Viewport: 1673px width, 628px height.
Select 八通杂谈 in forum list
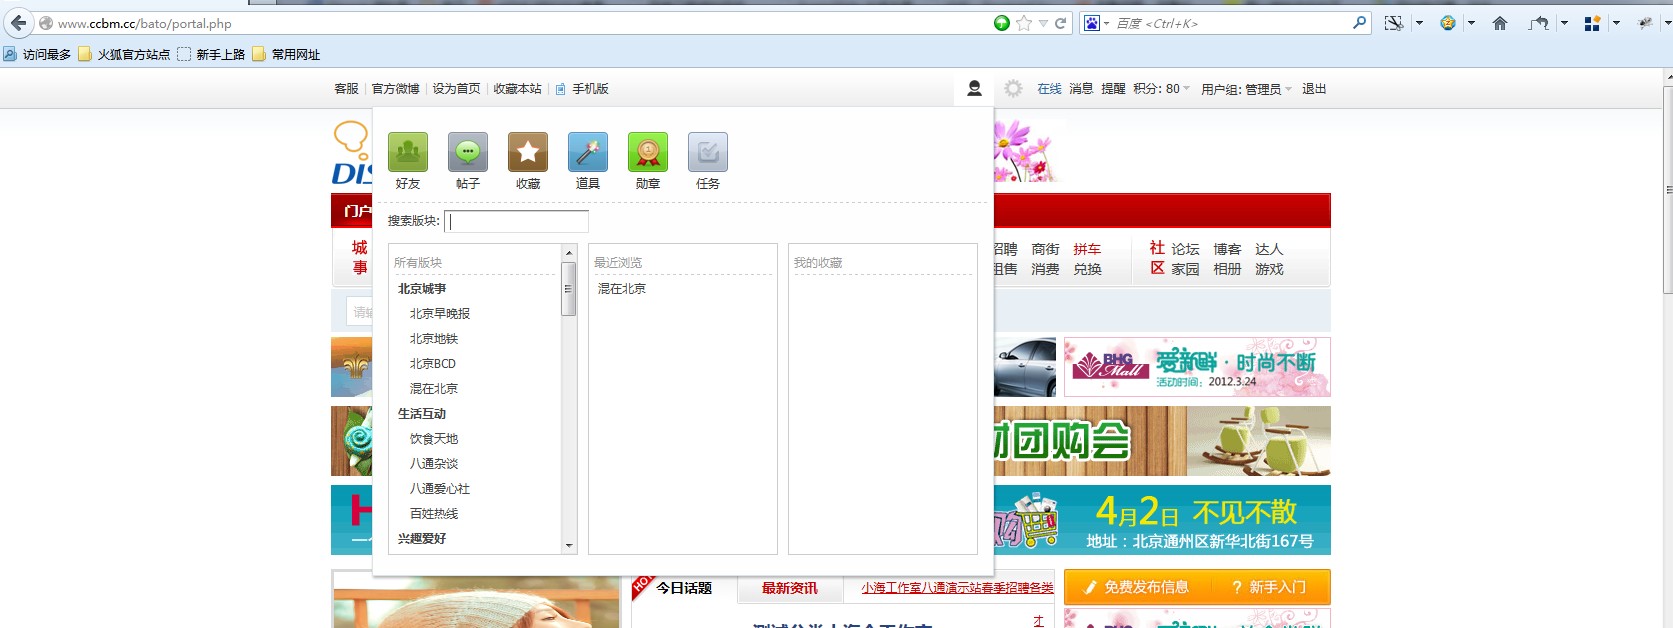point(434,464)
